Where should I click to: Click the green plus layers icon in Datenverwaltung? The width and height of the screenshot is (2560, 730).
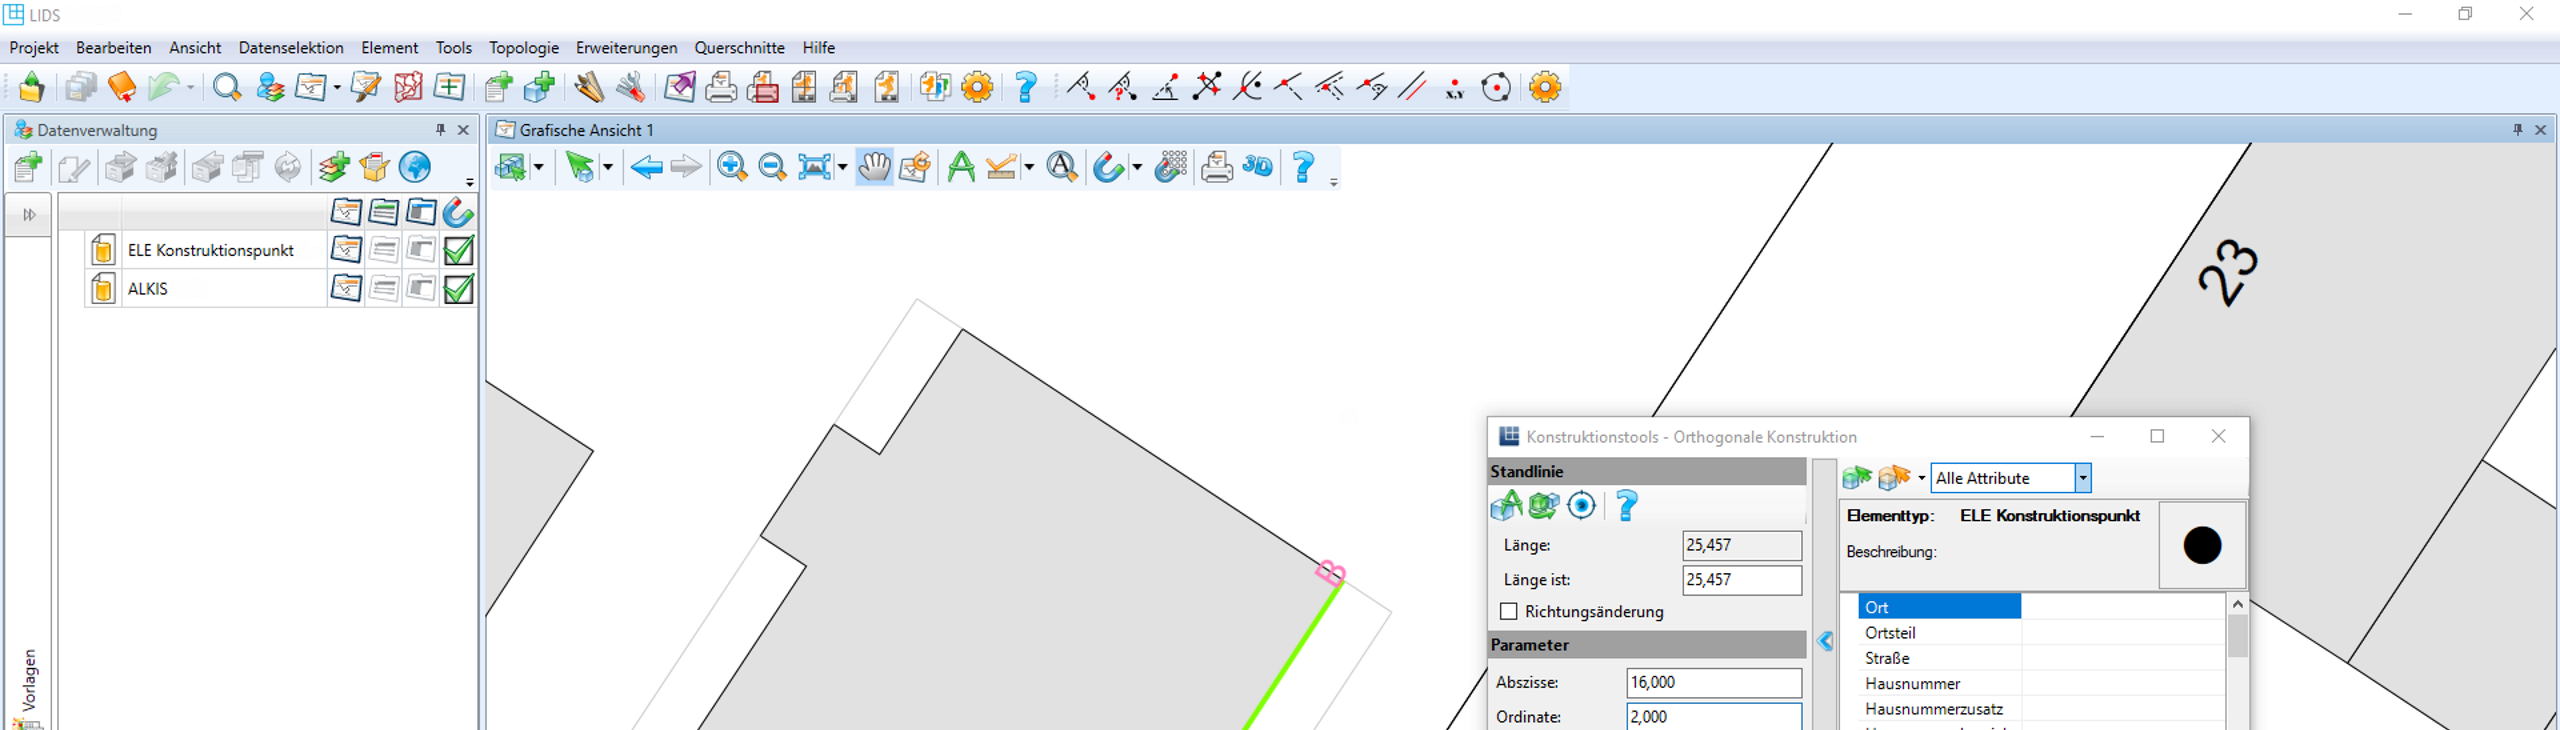(333, 167)
